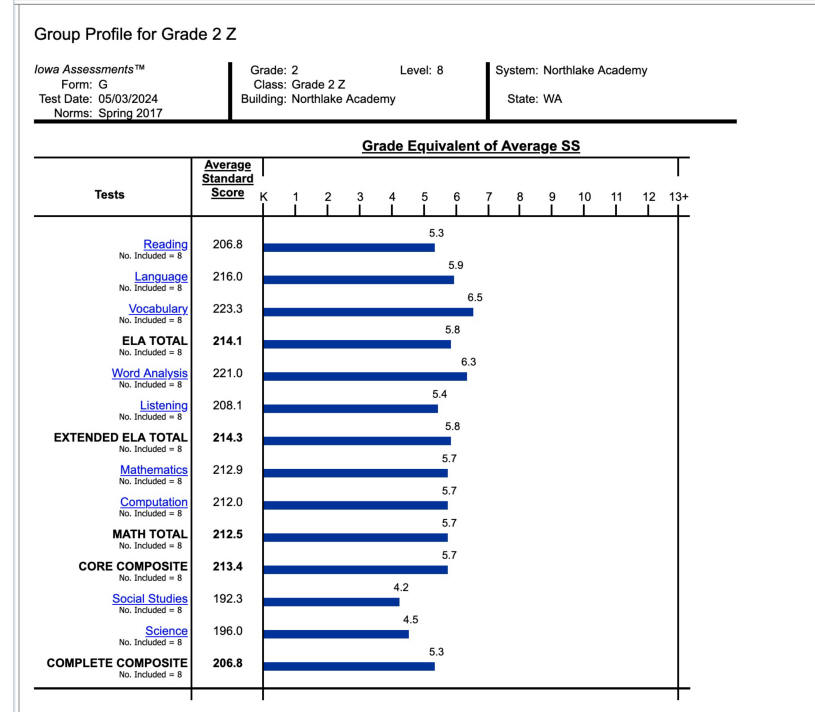The height and width of the screenshot is (712, 815).
Task: Click the Science bar showing 4.5
Action: click(336, 634)
